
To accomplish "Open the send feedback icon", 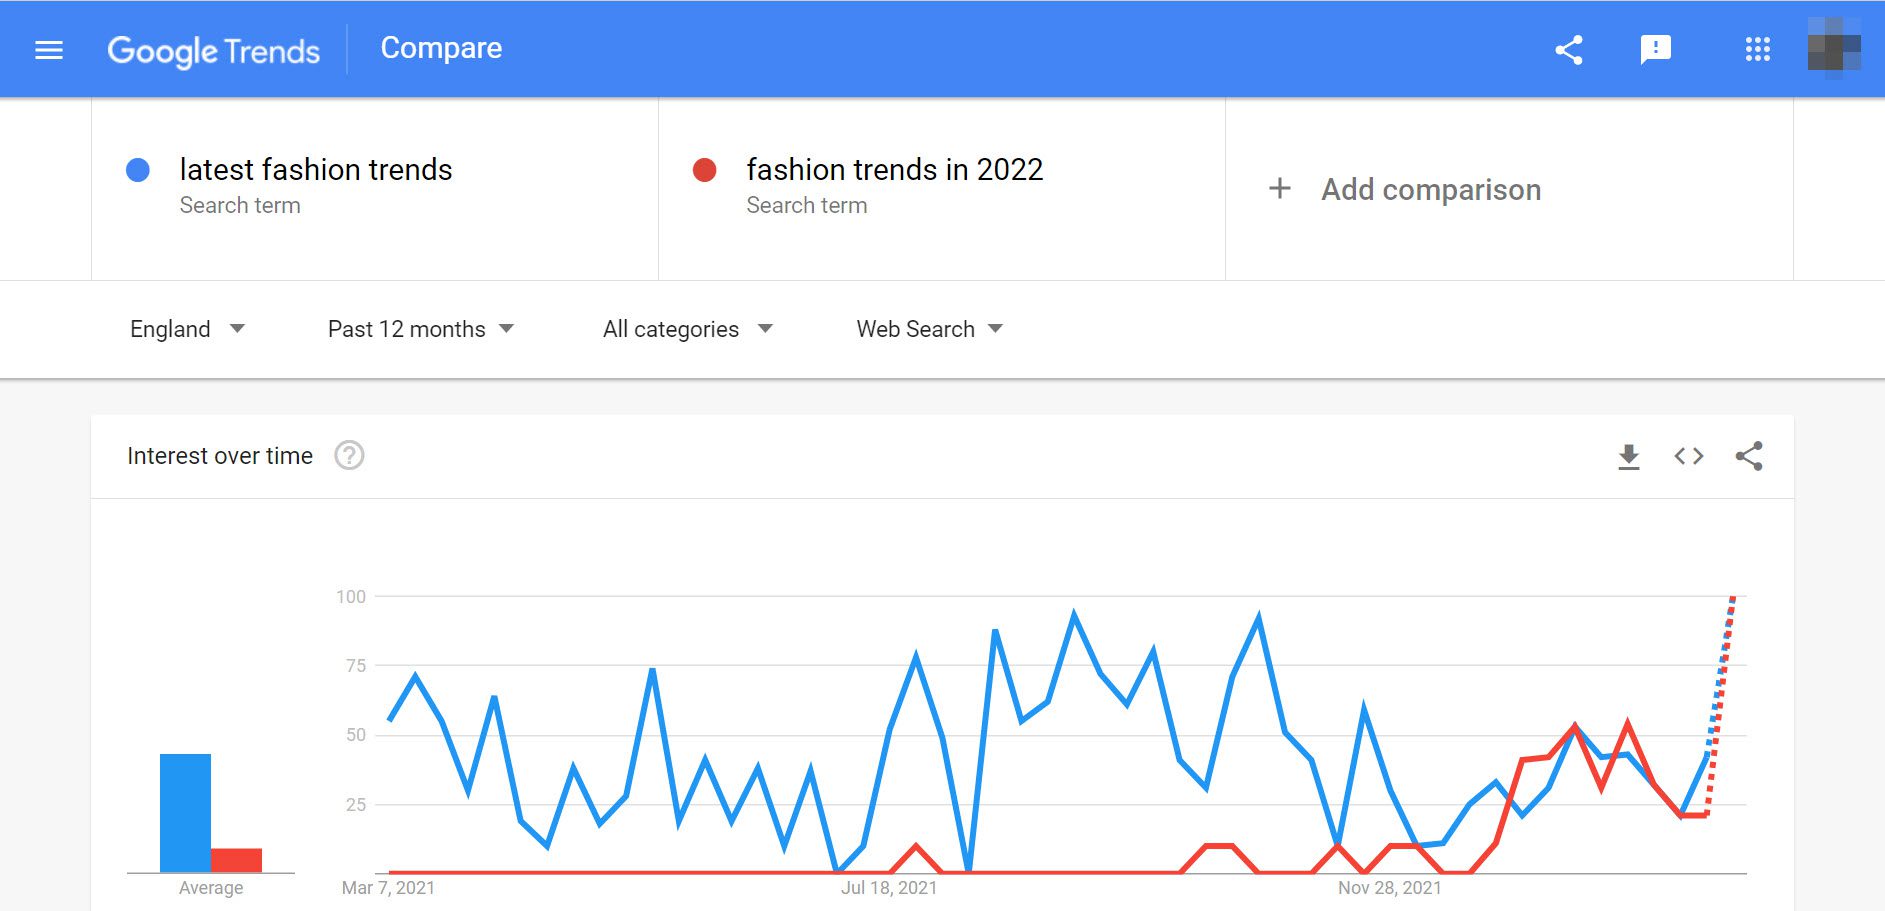I will click(x=1654, y=48).
